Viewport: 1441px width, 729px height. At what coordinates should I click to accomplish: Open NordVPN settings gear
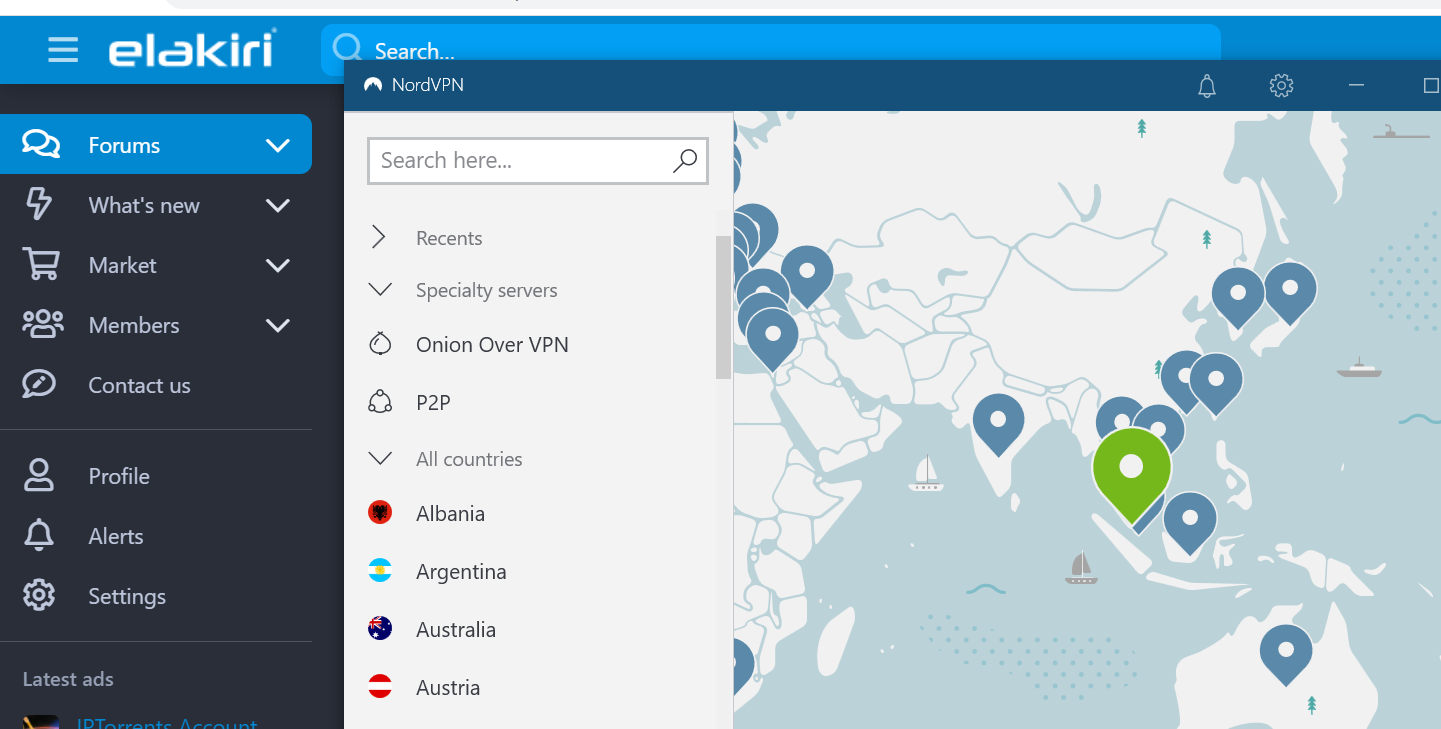[x=1281, y=85]
